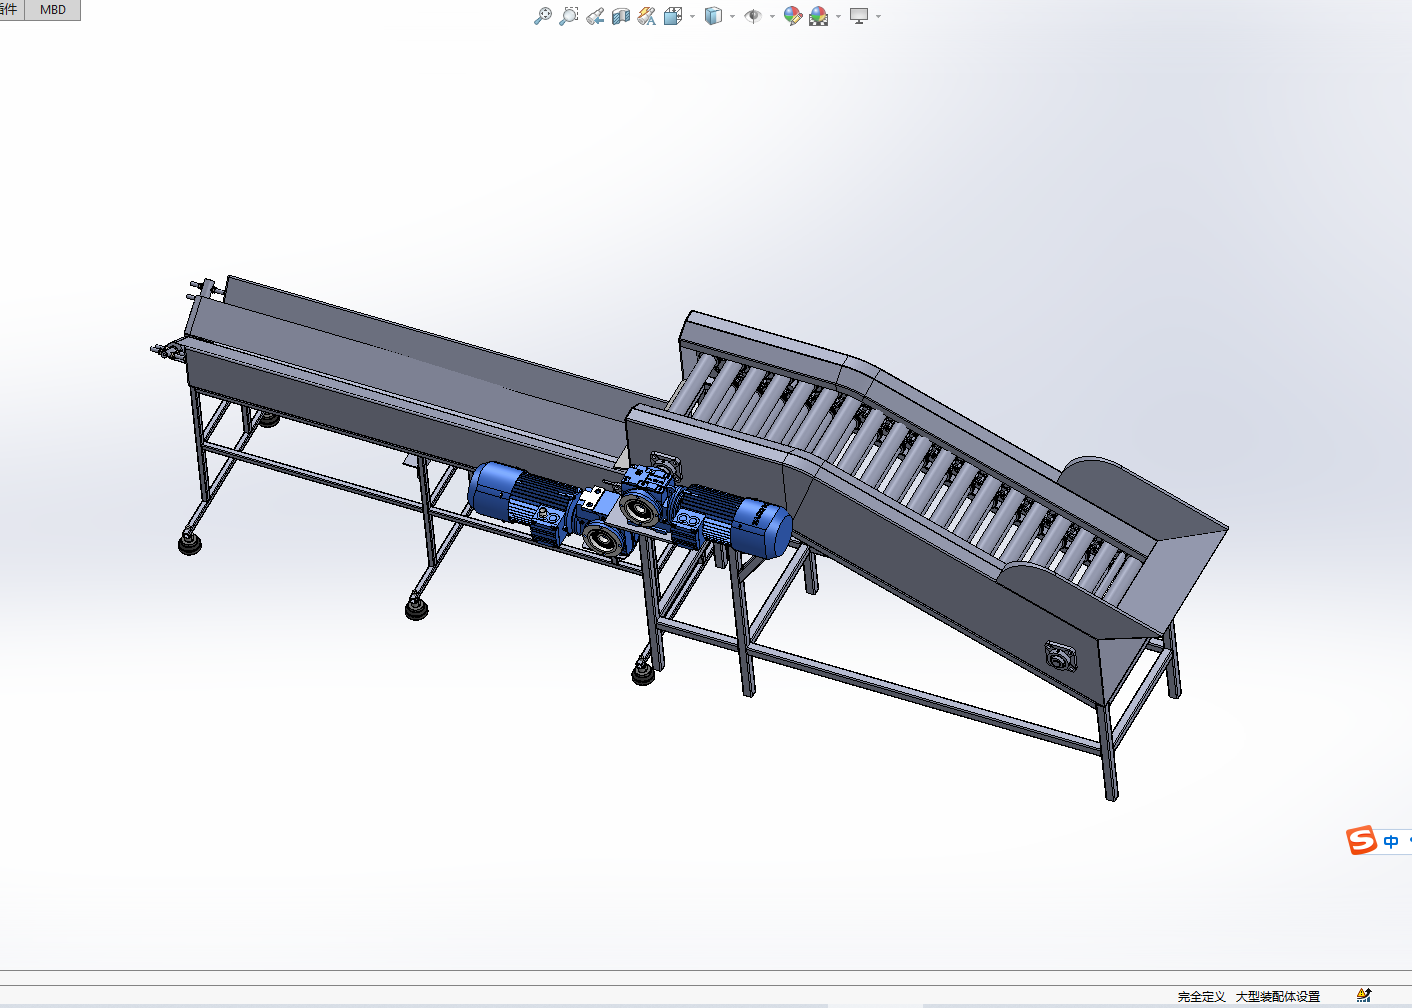Switch to the MBD tab
The width and height of the screenshot is (1412, 1008).
(x=53, y=9)
